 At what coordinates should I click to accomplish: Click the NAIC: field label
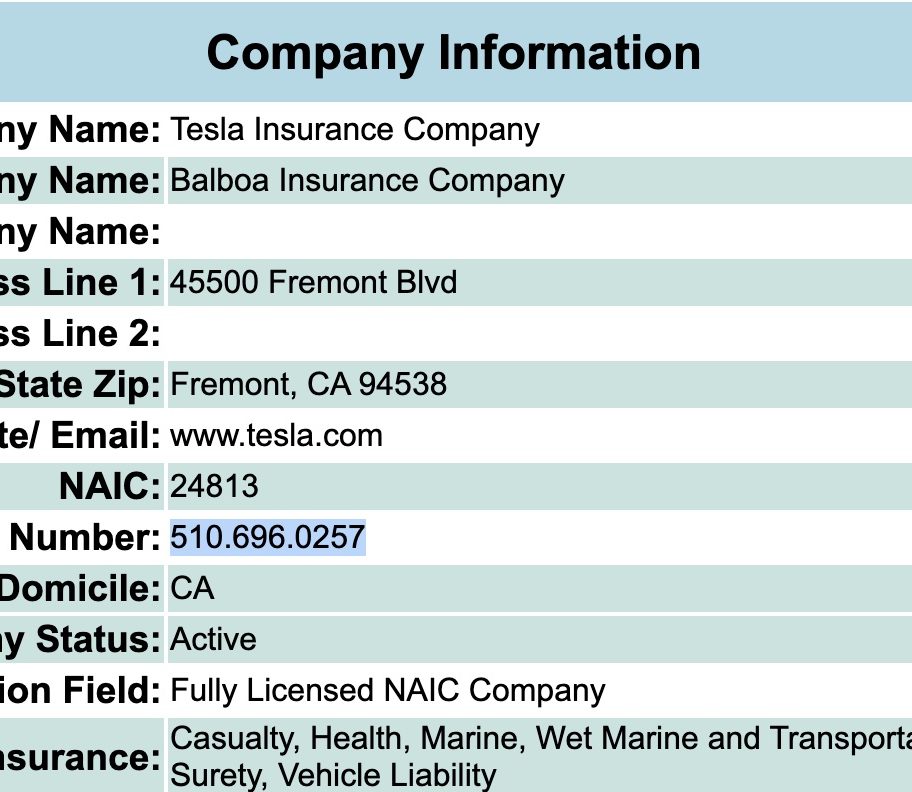[110, 486]
